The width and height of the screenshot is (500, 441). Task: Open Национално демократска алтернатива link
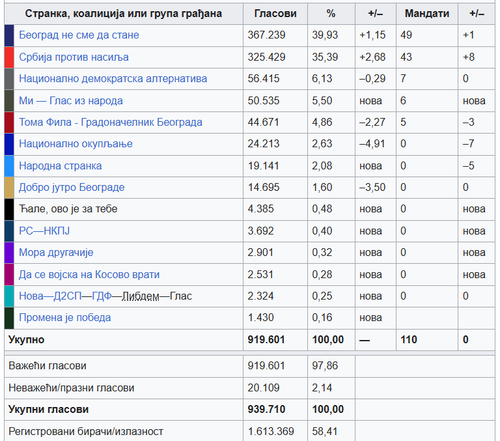pyautogui.click(x=113, y=79)
